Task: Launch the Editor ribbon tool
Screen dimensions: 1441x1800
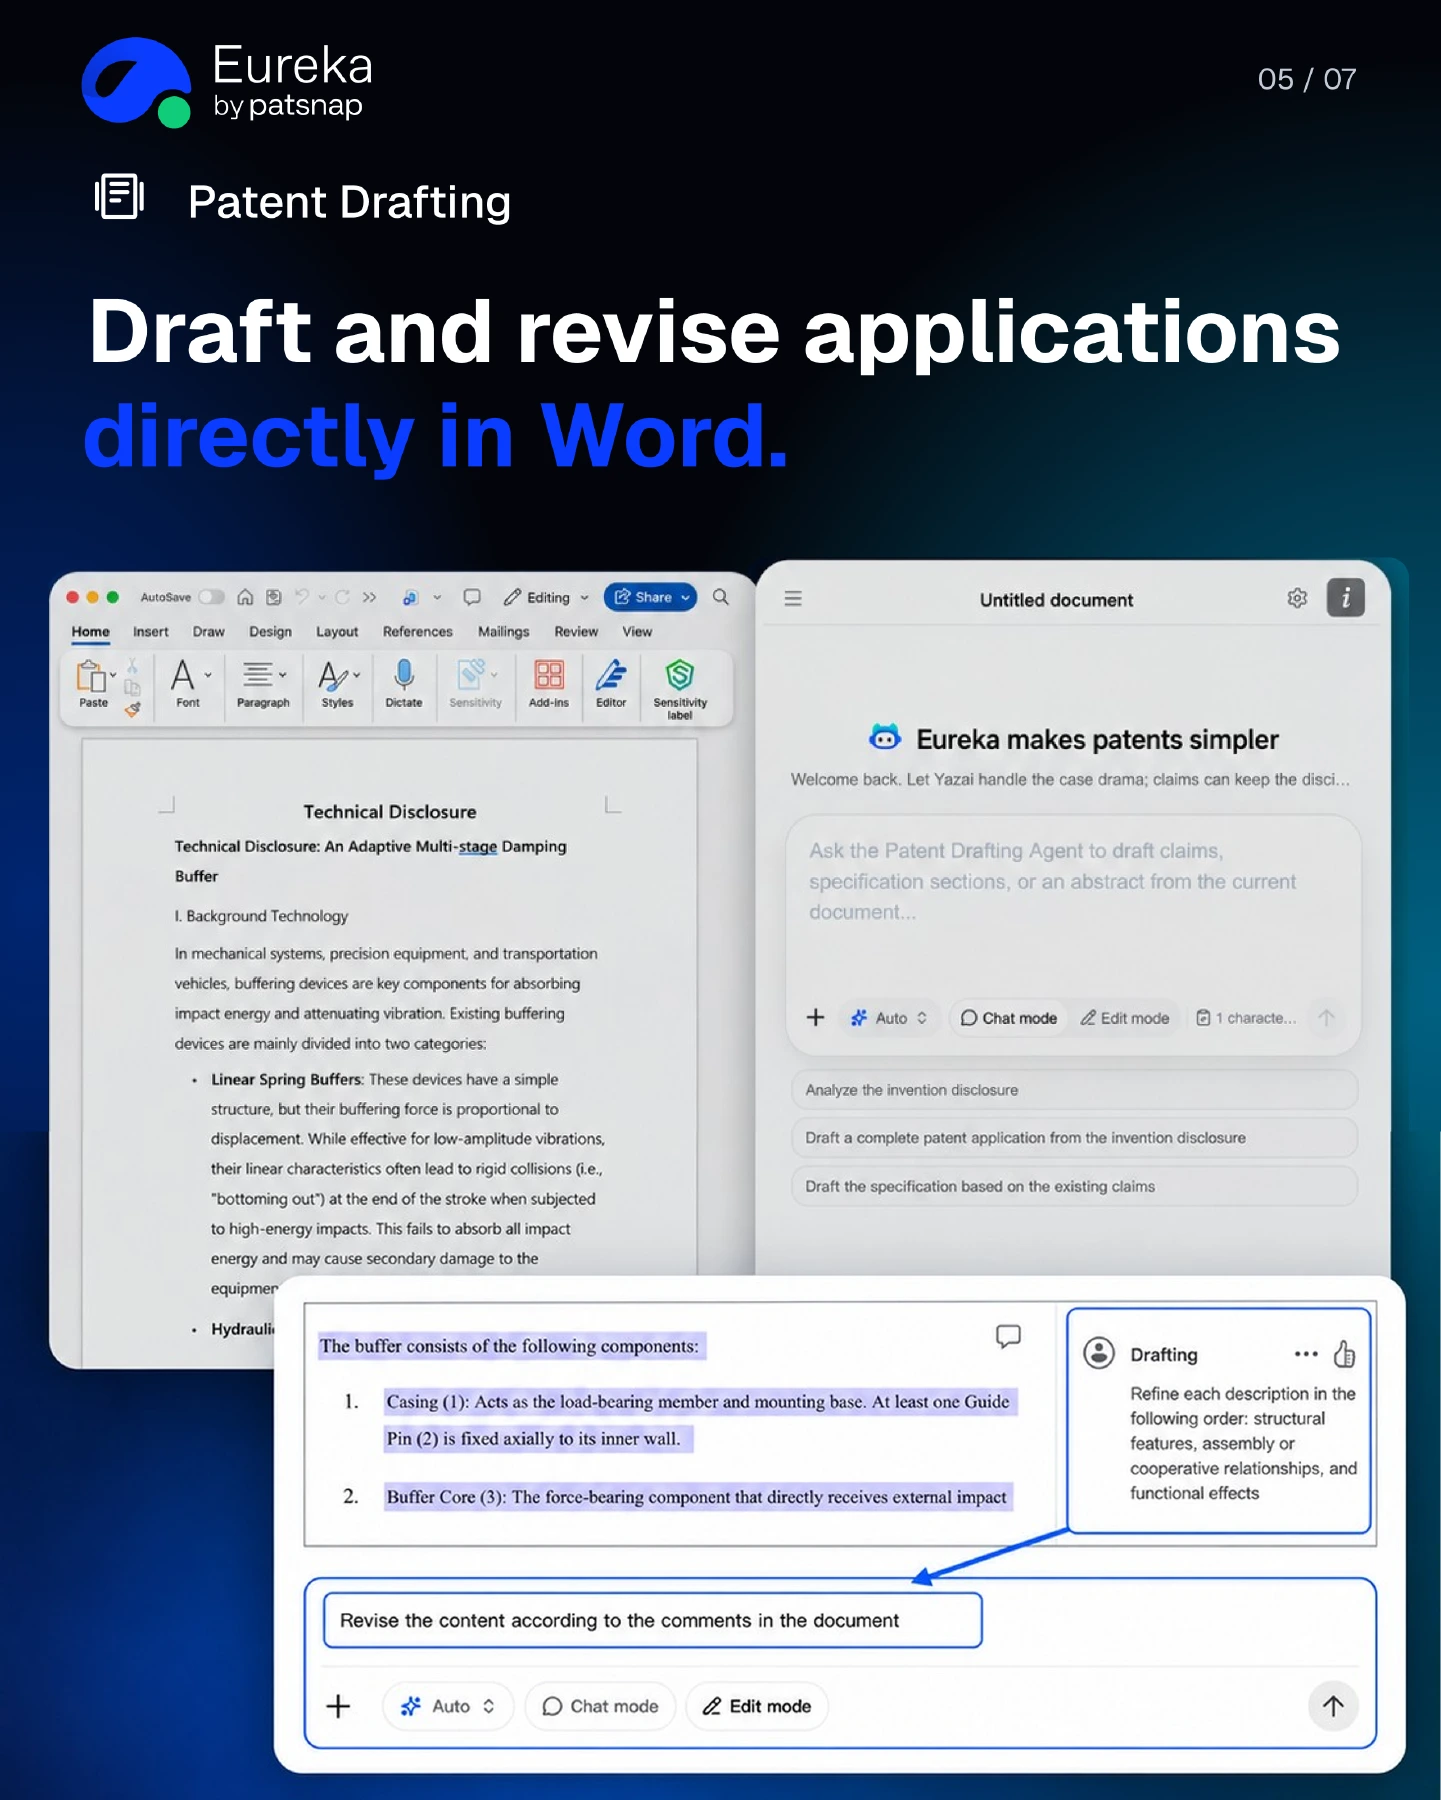Action: pos(611,683)
